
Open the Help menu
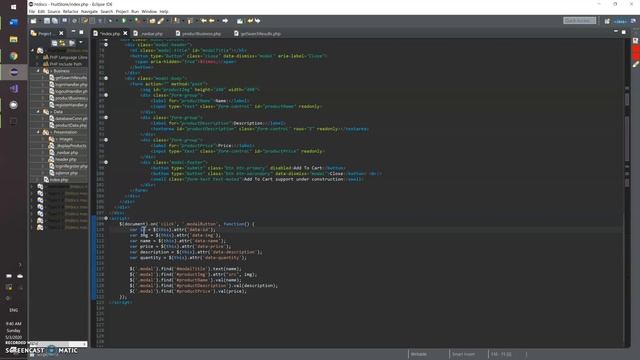pos(164,11)
